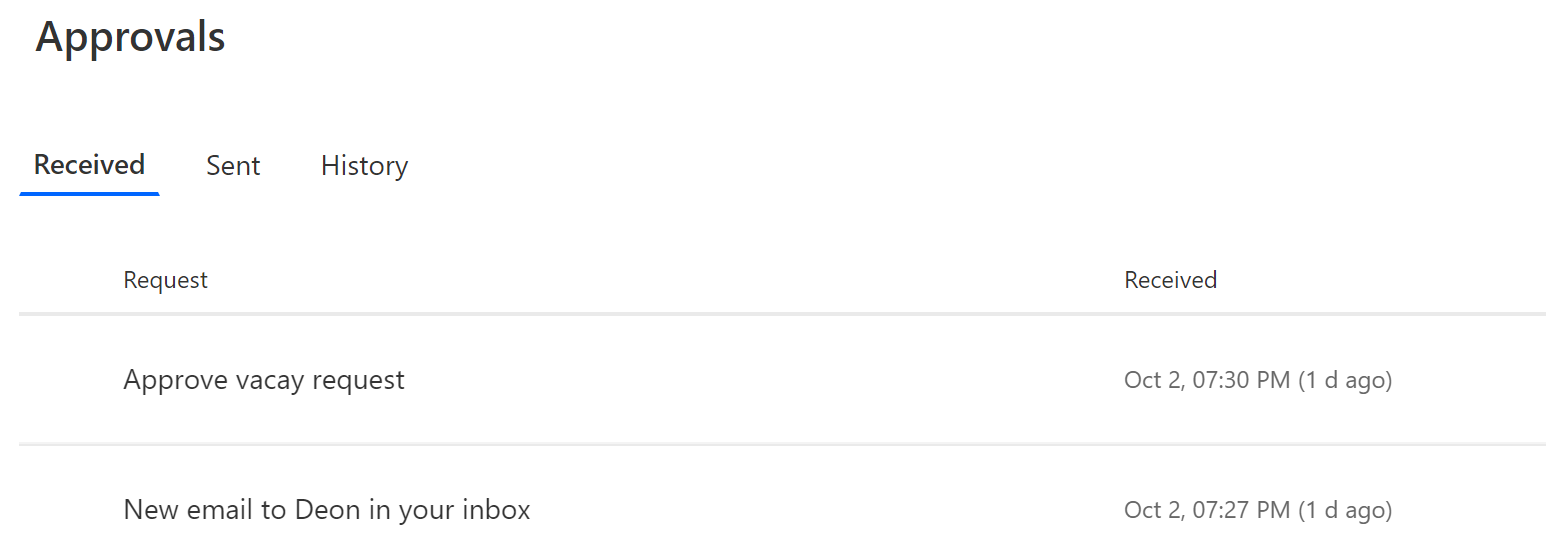Select the Oct 2, 07:27 PM timestamp
Screen dimensions: 1546x558
click(1206, 510)
